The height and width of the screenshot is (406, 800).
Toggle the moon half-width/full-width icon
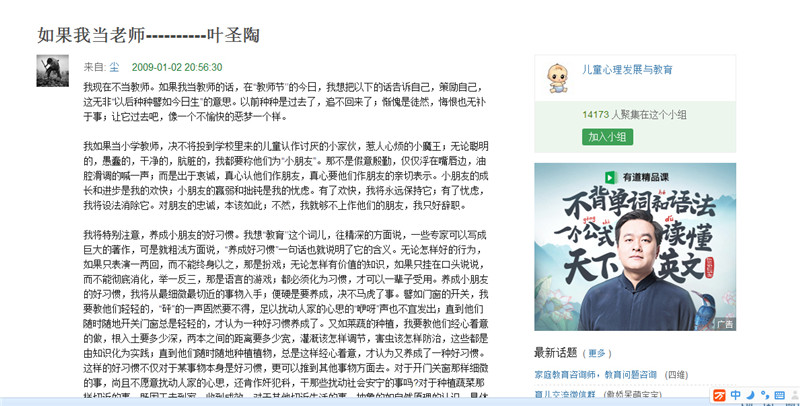coord(750,395)
